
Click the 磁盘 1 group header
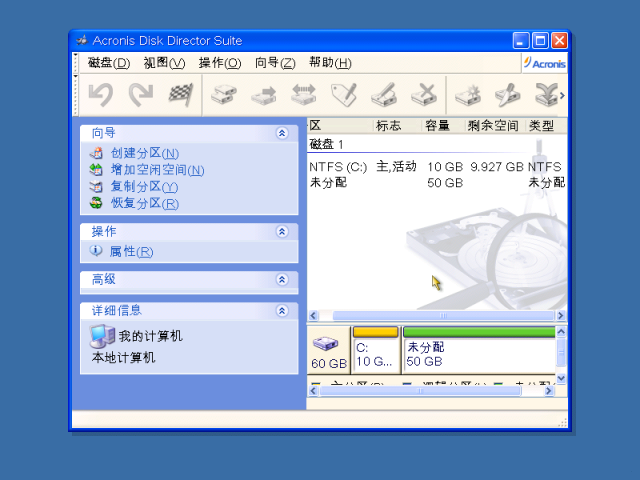tap(326, 144)
